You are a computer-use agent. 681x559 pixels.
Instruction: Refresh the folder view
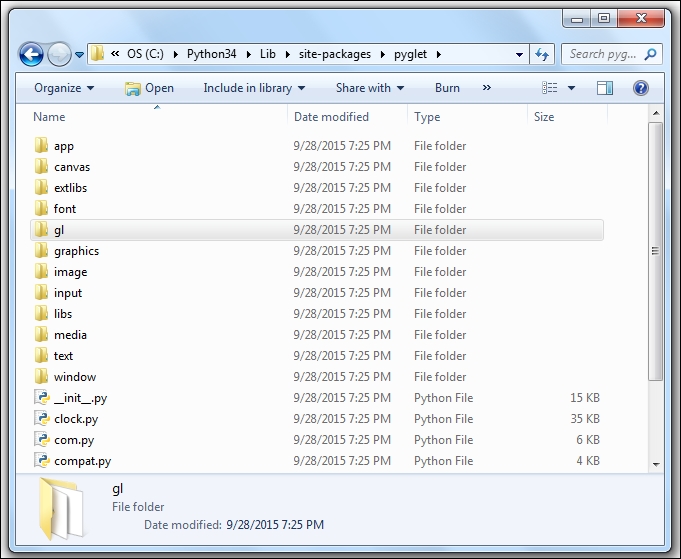tap(542, 54)
